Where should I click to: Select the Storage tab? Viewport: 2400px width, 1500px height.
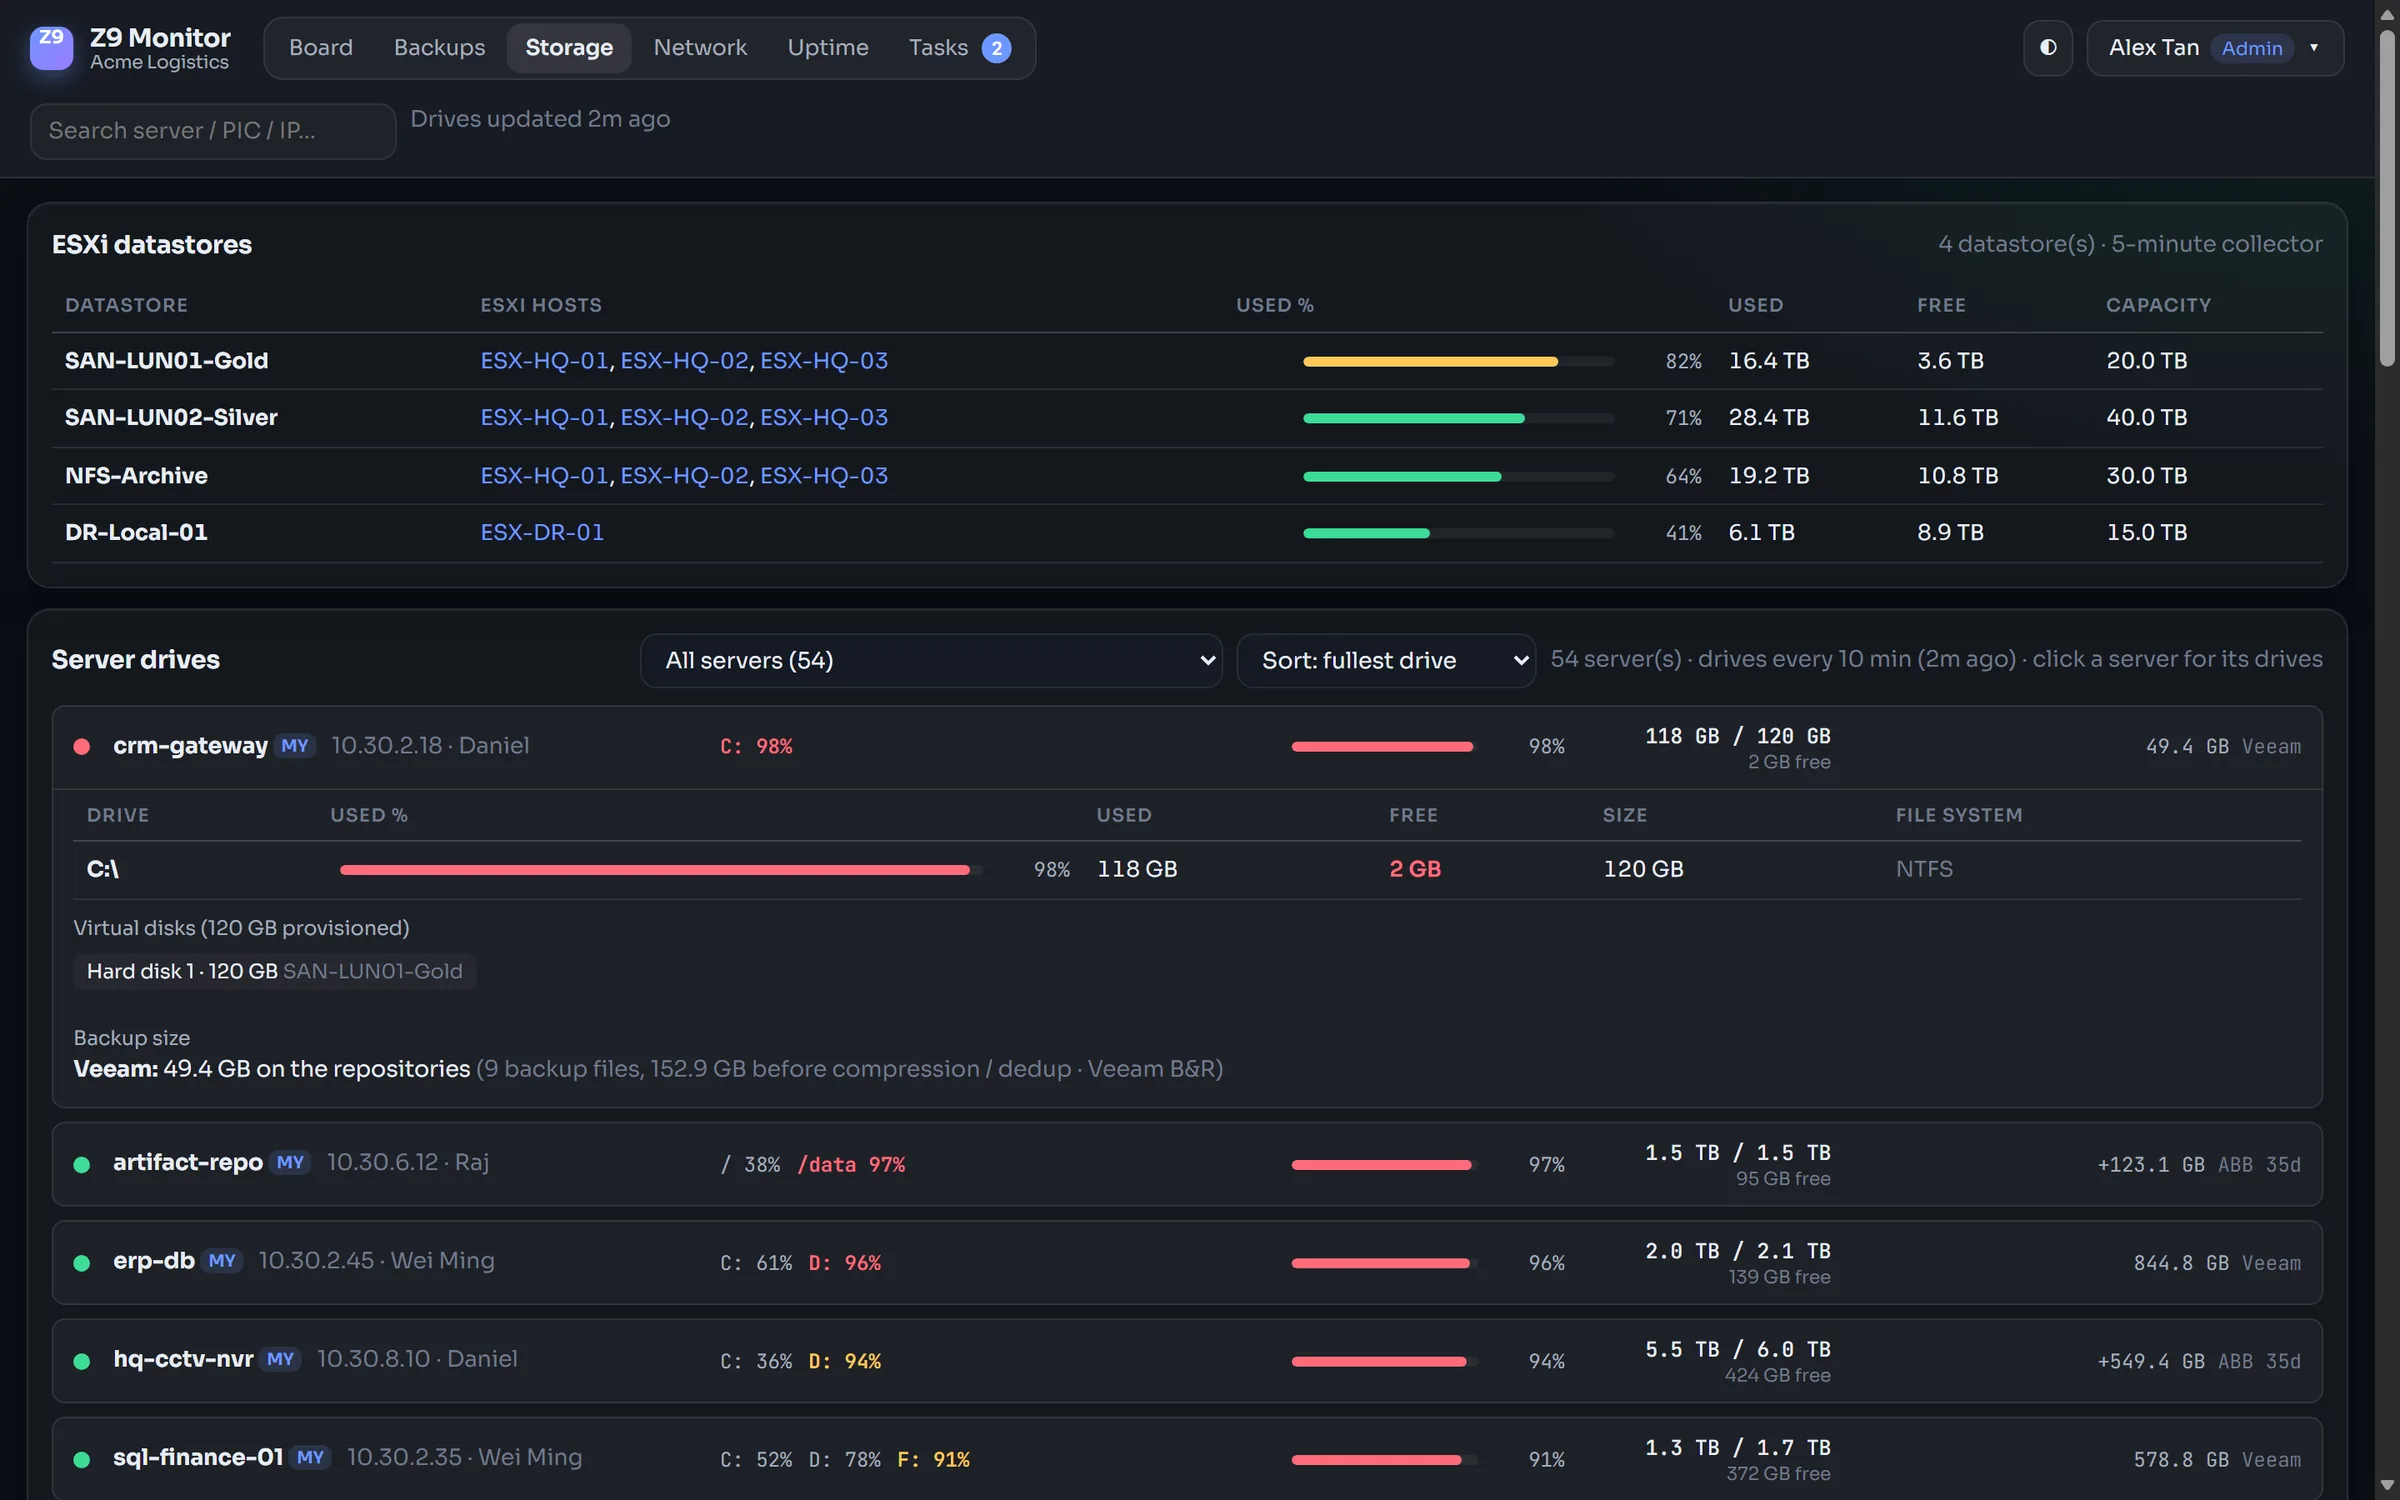pos(569,48)
